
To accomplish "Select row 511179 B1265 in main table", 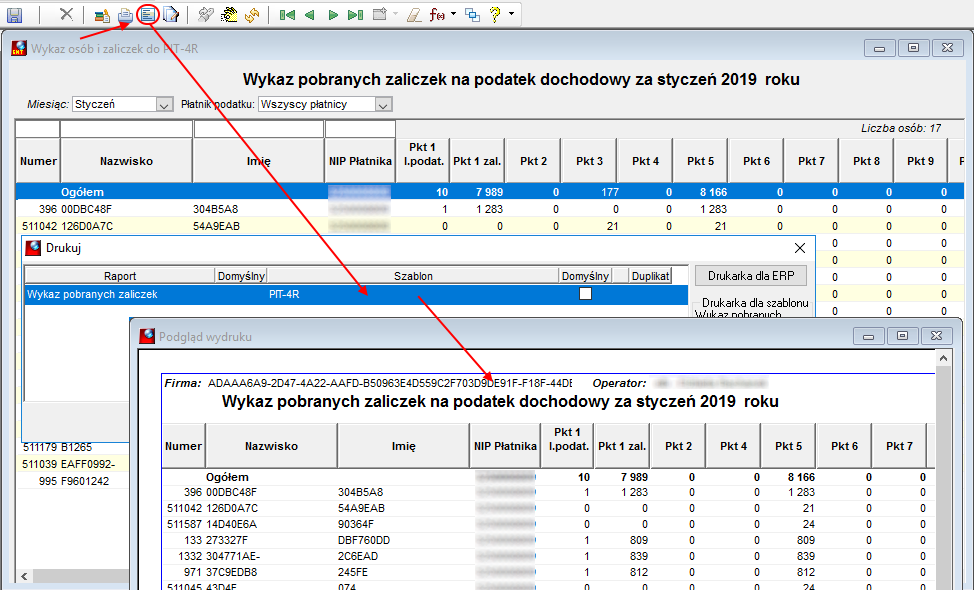I will point(72,447).
